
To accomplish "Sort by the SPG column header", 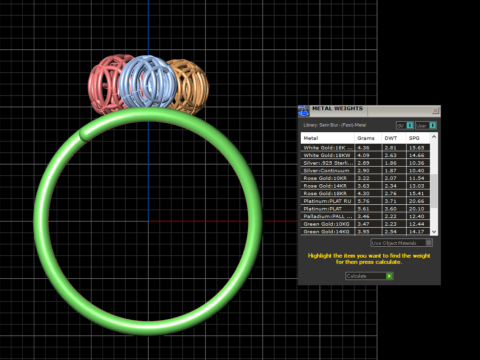I will point(418,138).
